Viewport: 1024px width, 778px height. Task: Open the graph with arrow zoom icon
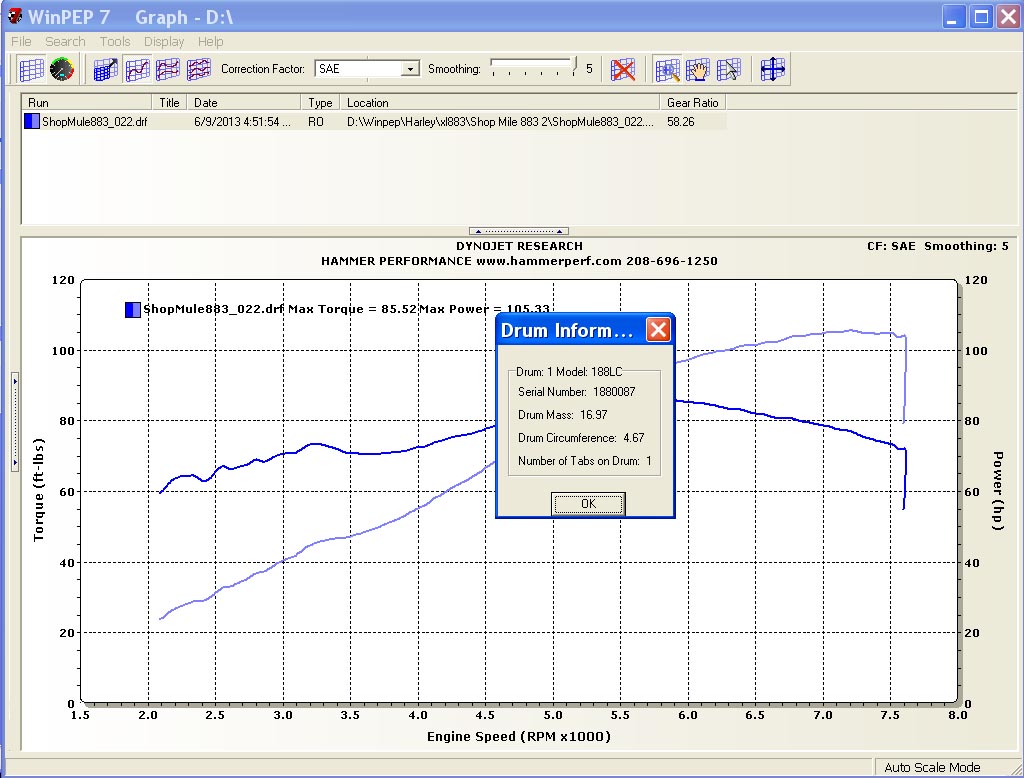tap(103, 70)
